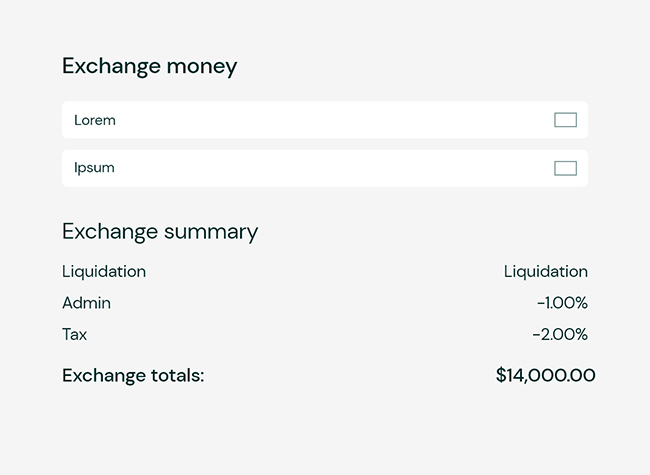Click the word "summary" in the second heading
Viewport: 650px width, 475px height.
211,232
